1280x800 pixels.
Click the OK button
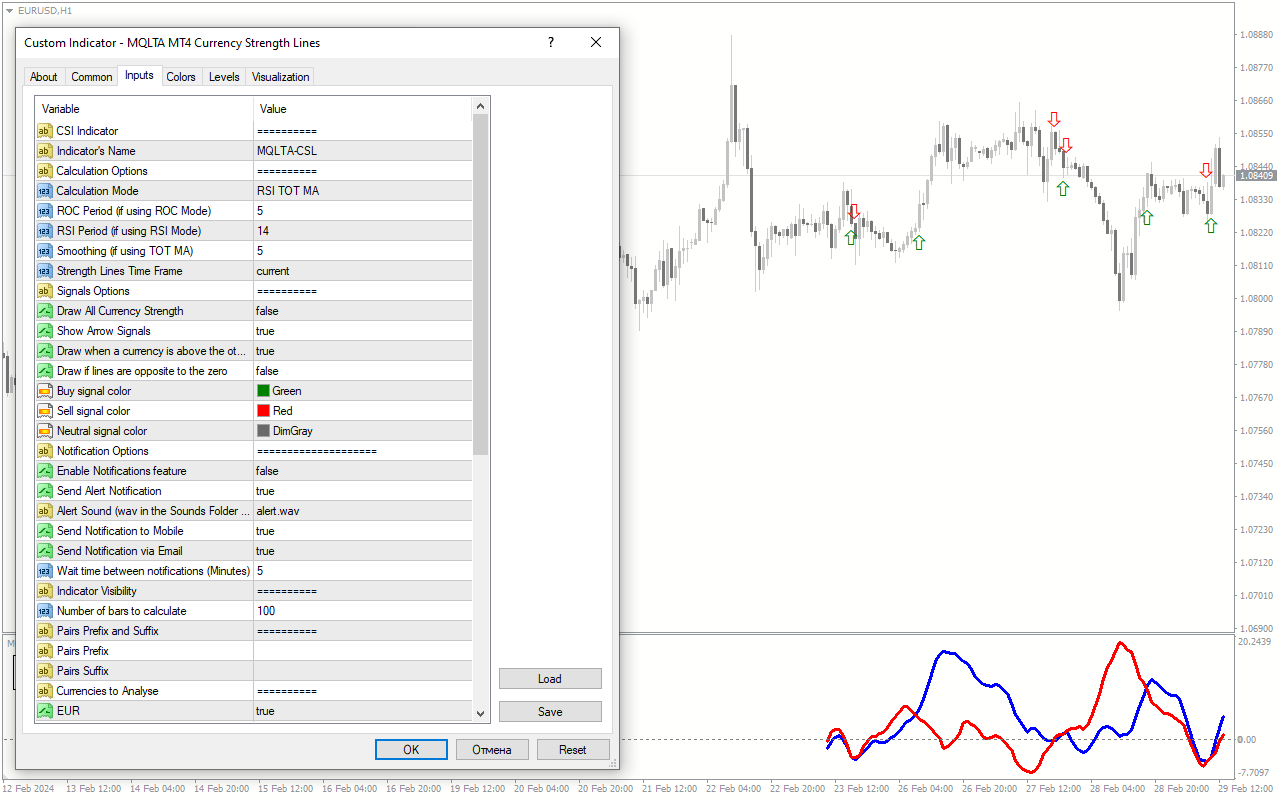tap(411, 749)
